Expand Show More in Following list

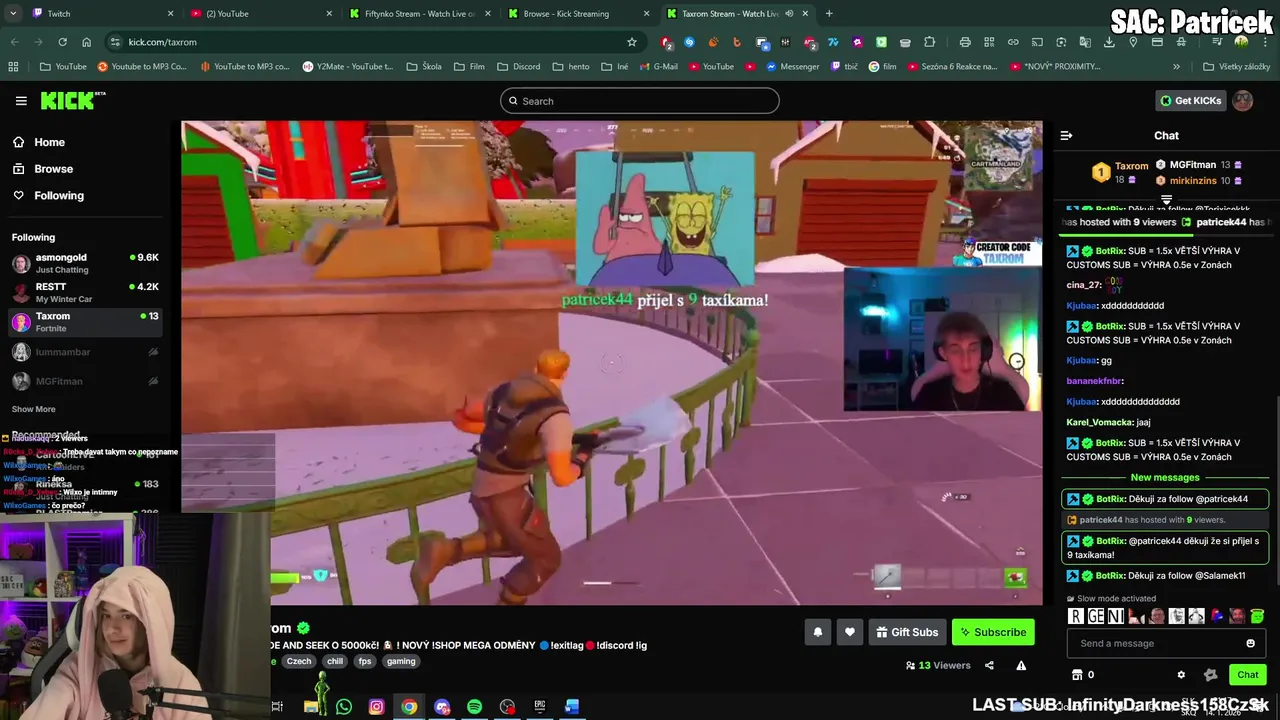[x=33, y=409]
